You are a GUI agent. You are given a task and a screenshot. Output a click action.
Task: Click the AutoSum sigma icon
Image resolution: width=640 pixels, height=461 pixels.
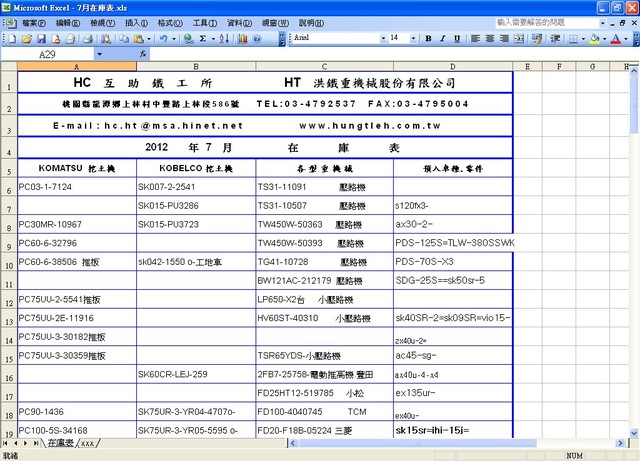click(x=203, y=39)
